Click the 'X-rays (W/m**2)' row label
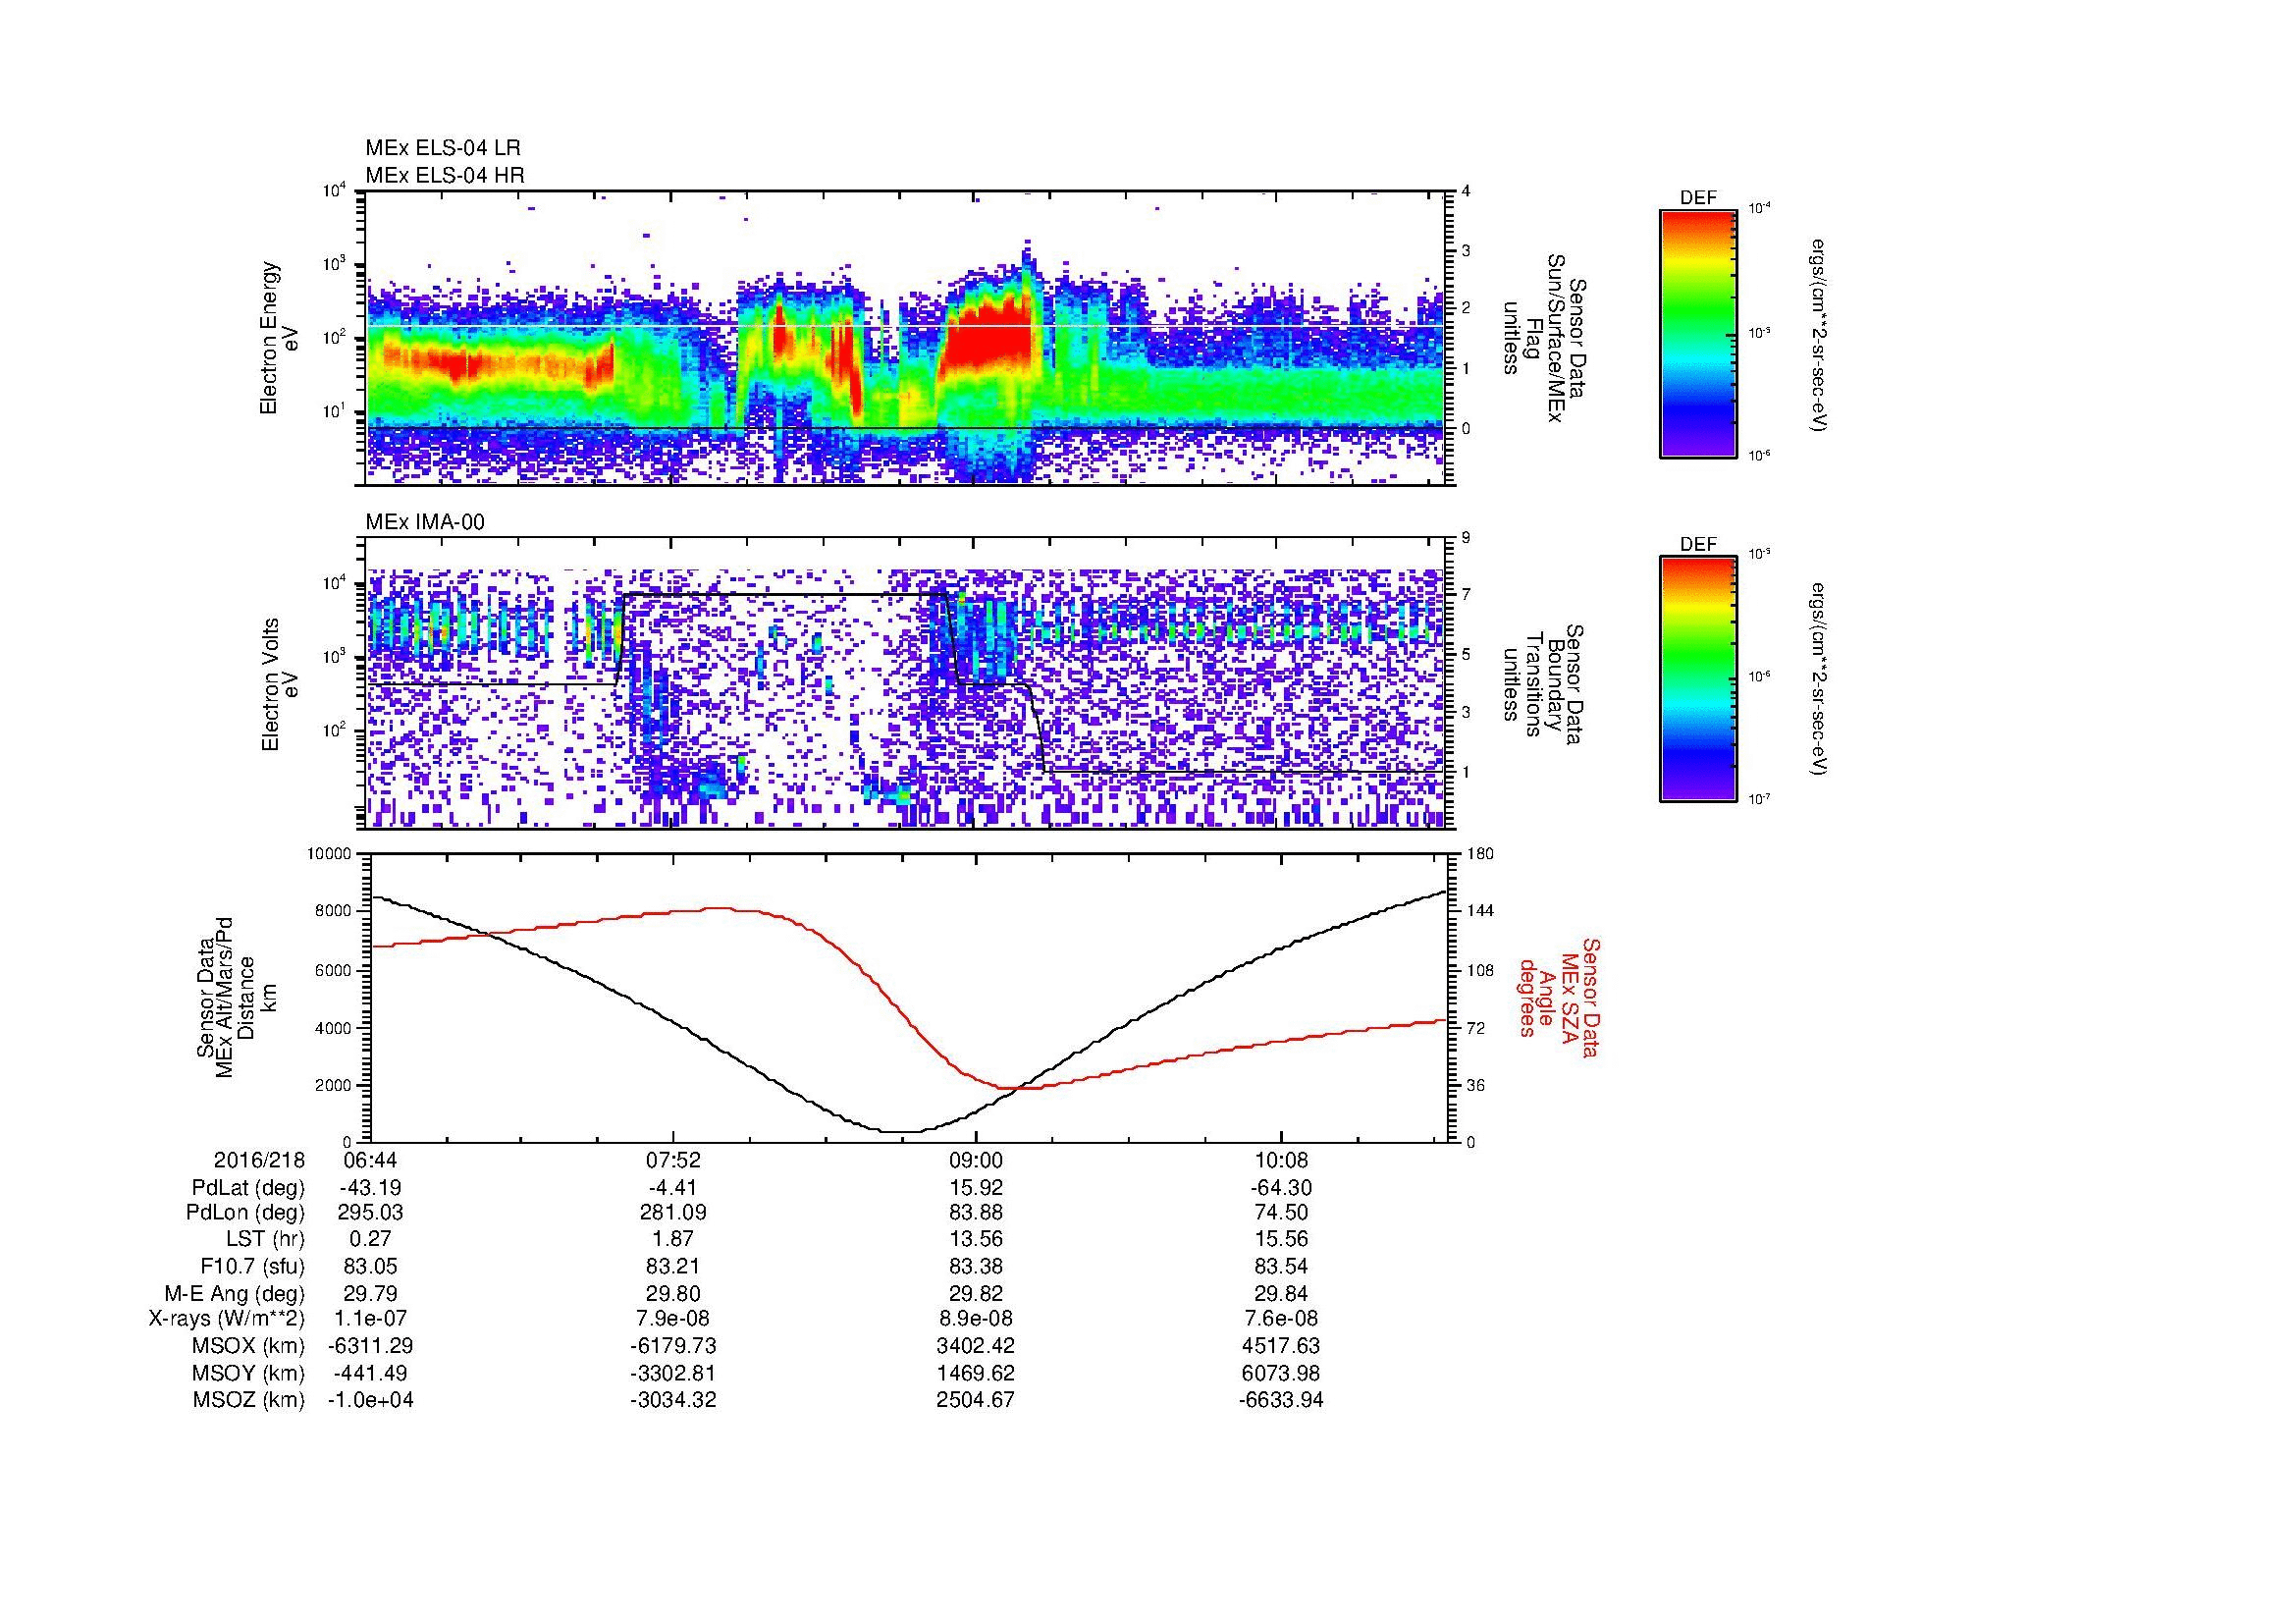Viewport: 2296px width, 1623px height. [227, 1319]
